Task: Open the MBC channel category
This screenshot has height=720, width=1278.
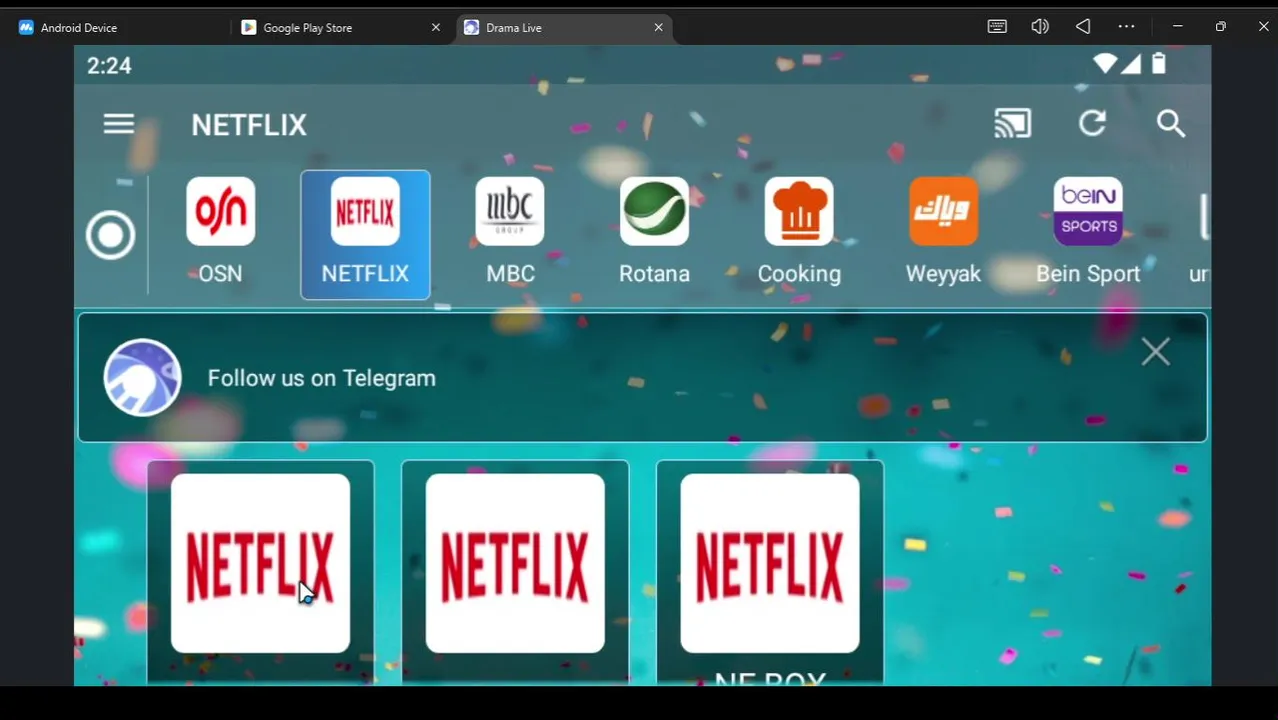Action: pyautogui.click(x=510, y=234)
